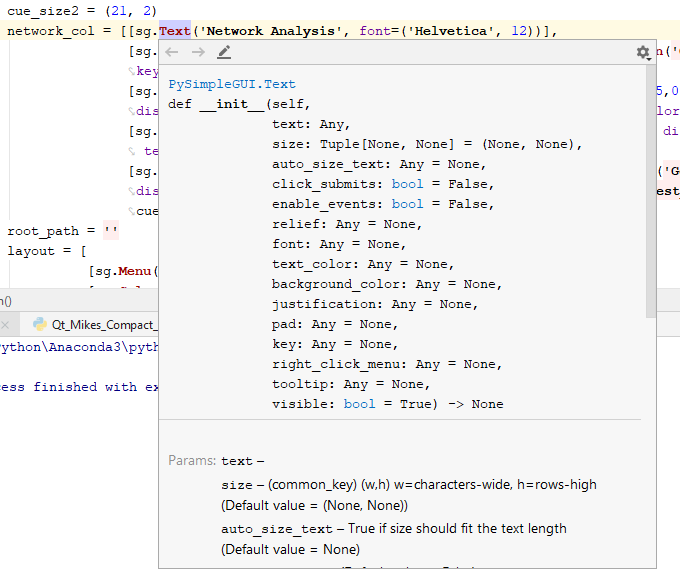Click the Python file icon on the run tab
The height and width of the screenshot is (574, 680).
click(40, 324)
